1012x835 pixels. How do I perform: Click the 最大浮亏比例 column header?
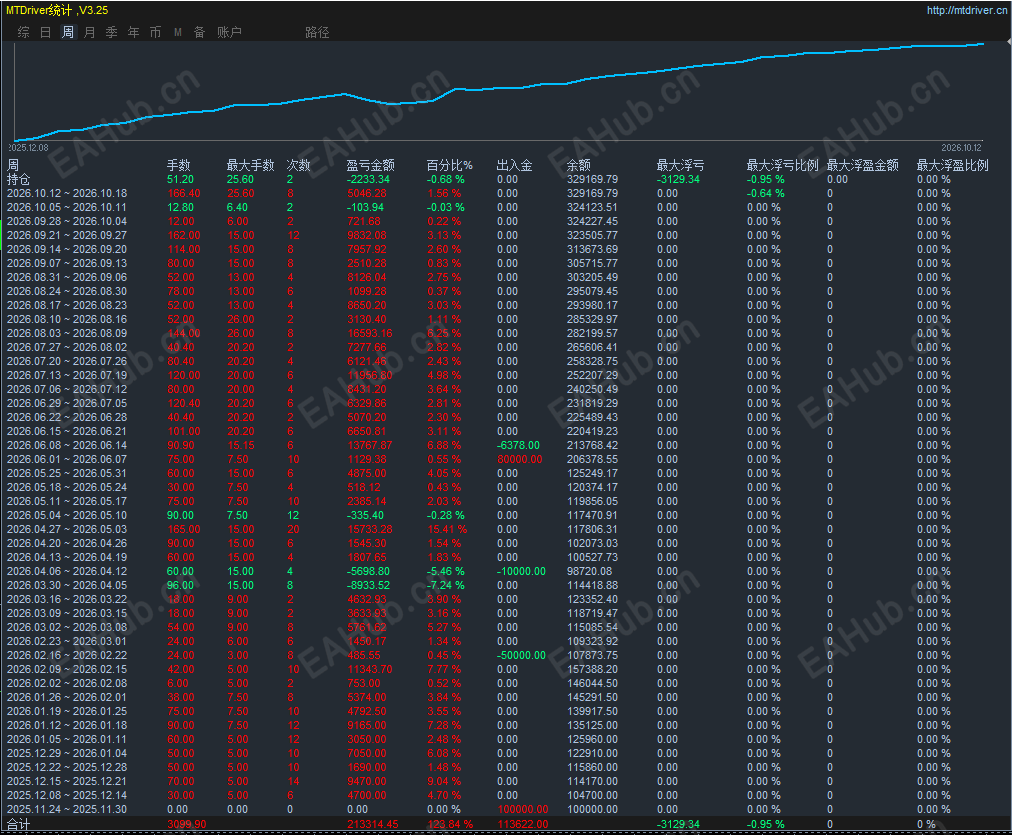coord(782,165)
